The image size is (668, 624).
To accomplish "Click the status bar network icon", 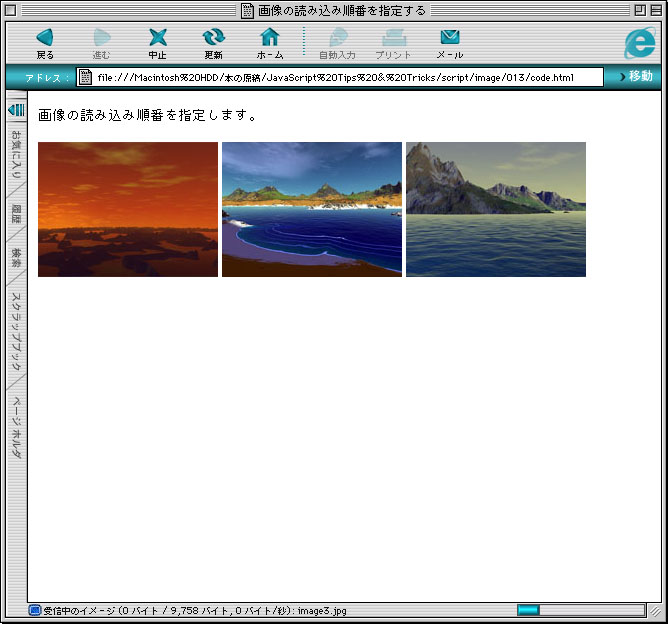I will pos(35,610).
